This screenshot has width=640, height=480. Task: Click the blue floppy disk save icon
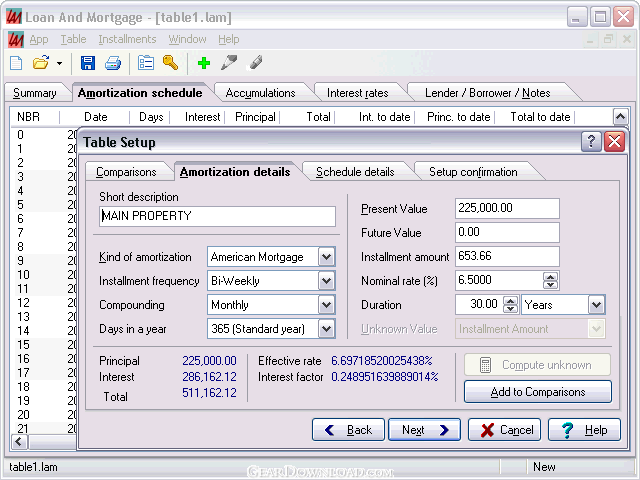click(x=88, y=63)
